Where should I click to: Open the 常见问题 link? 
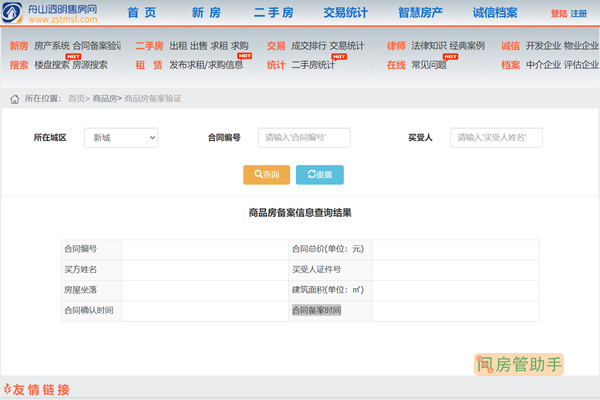tap(429, 65)
